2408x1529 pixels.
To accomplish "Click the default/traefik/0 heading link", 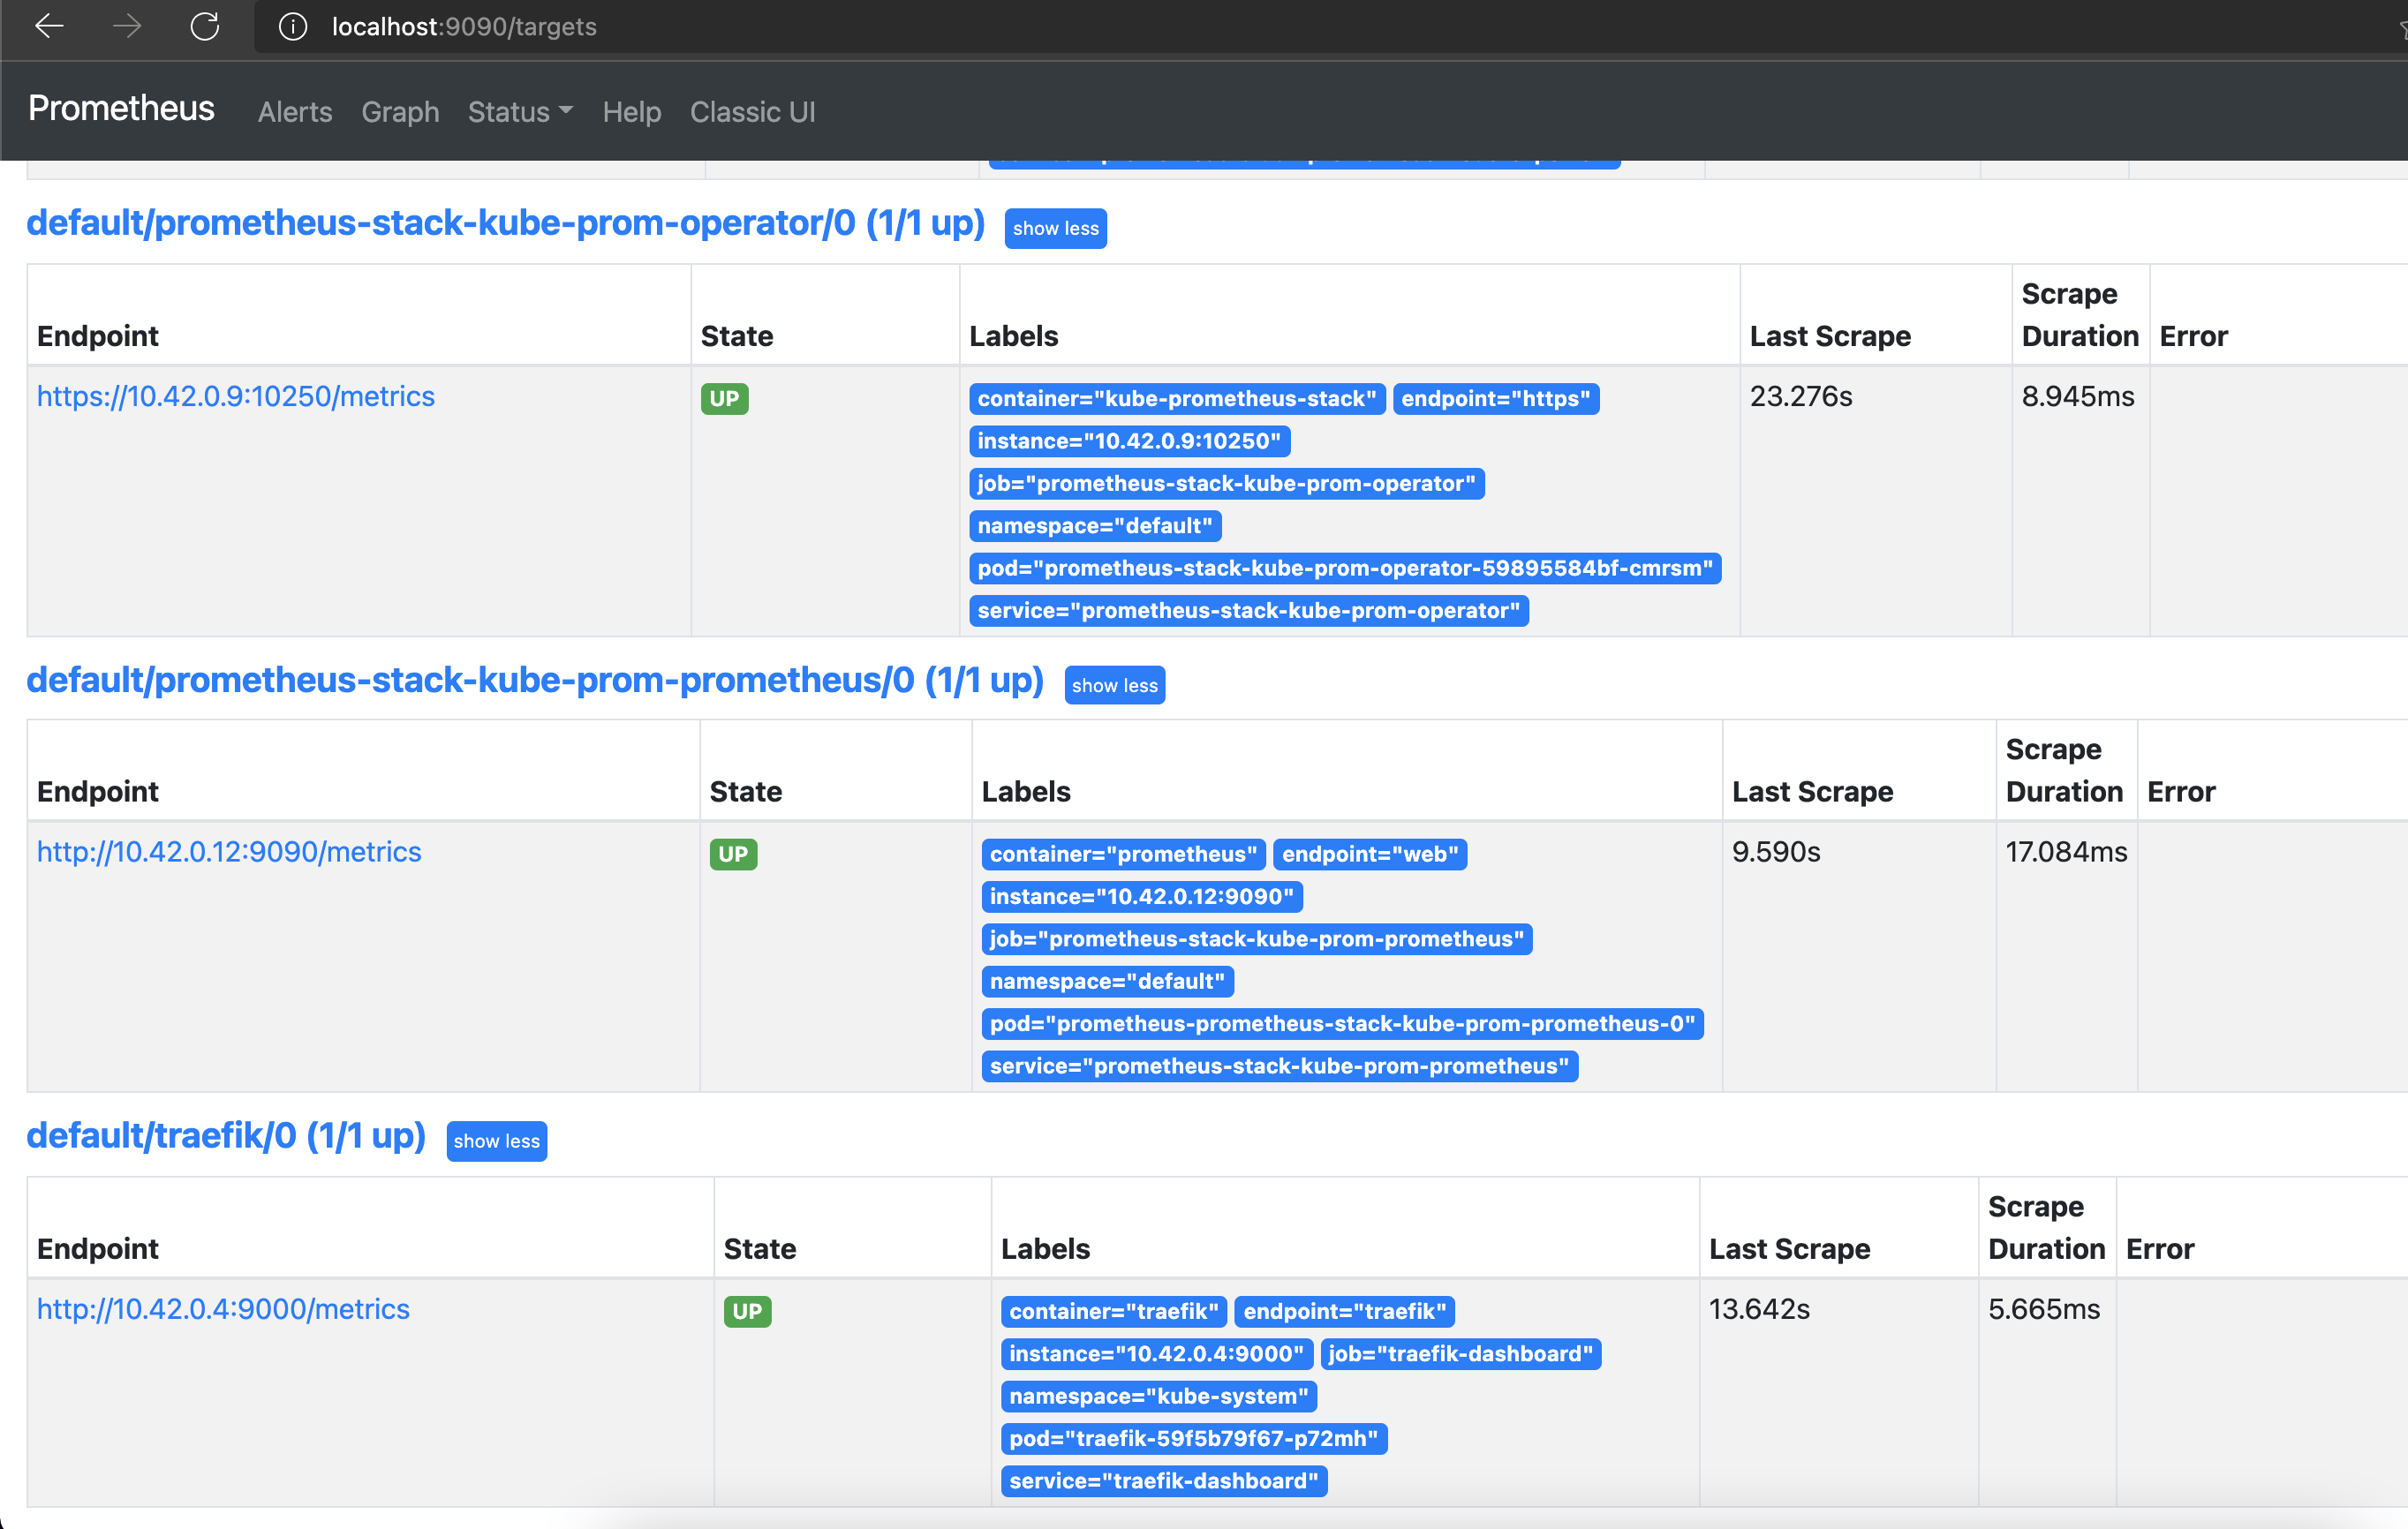I will point(226,1136).
